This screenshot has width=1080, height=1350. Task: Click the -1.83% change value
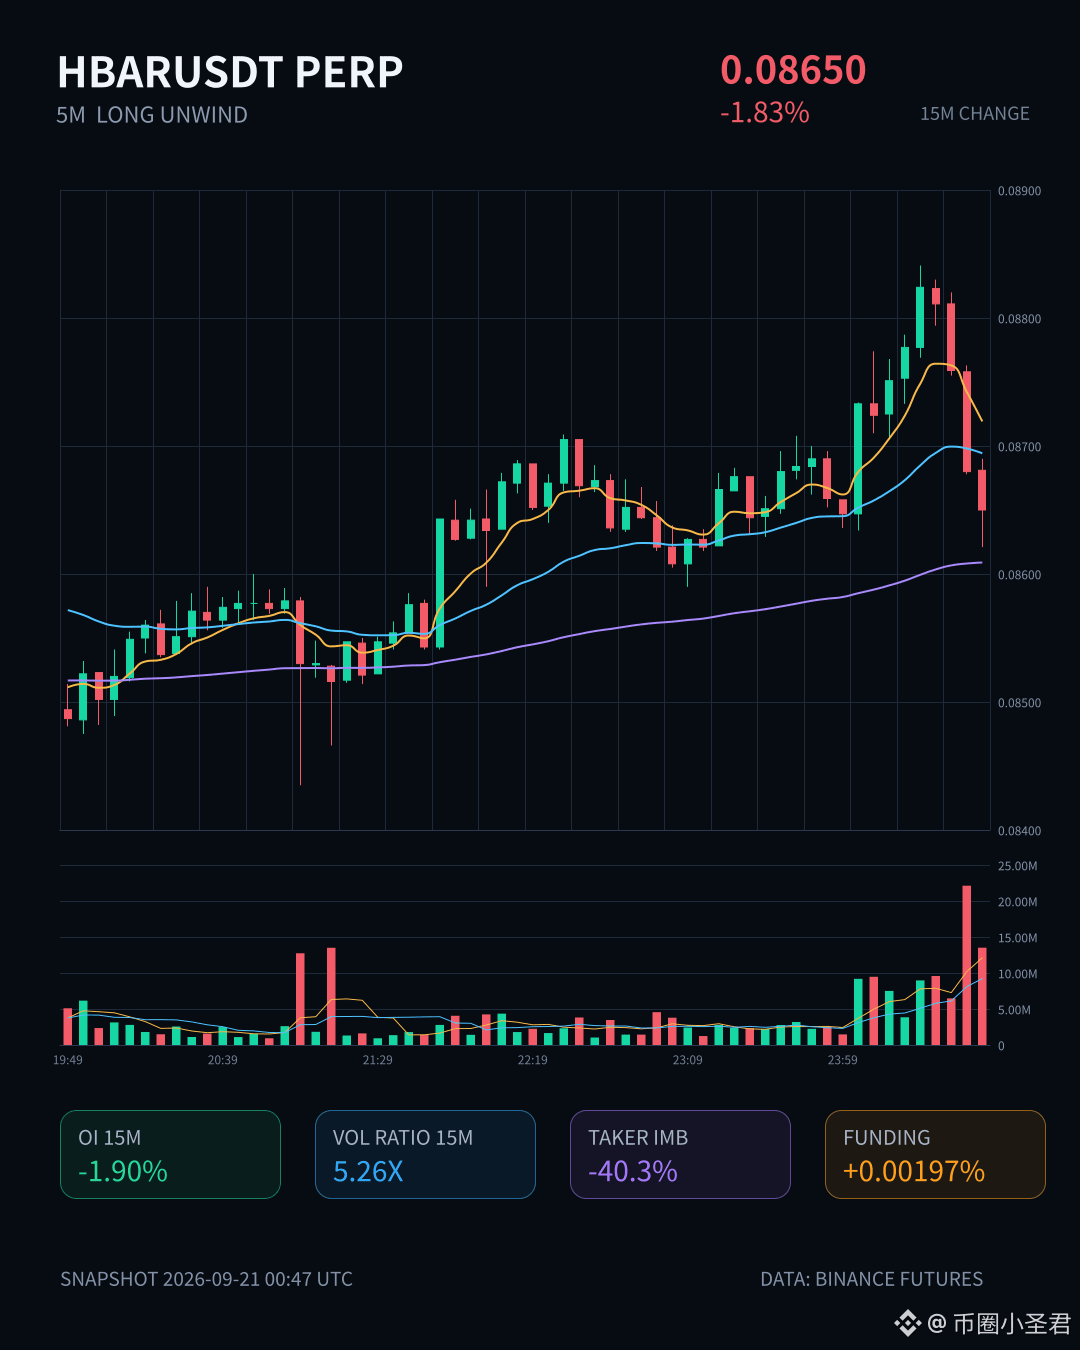pos(765,113)
